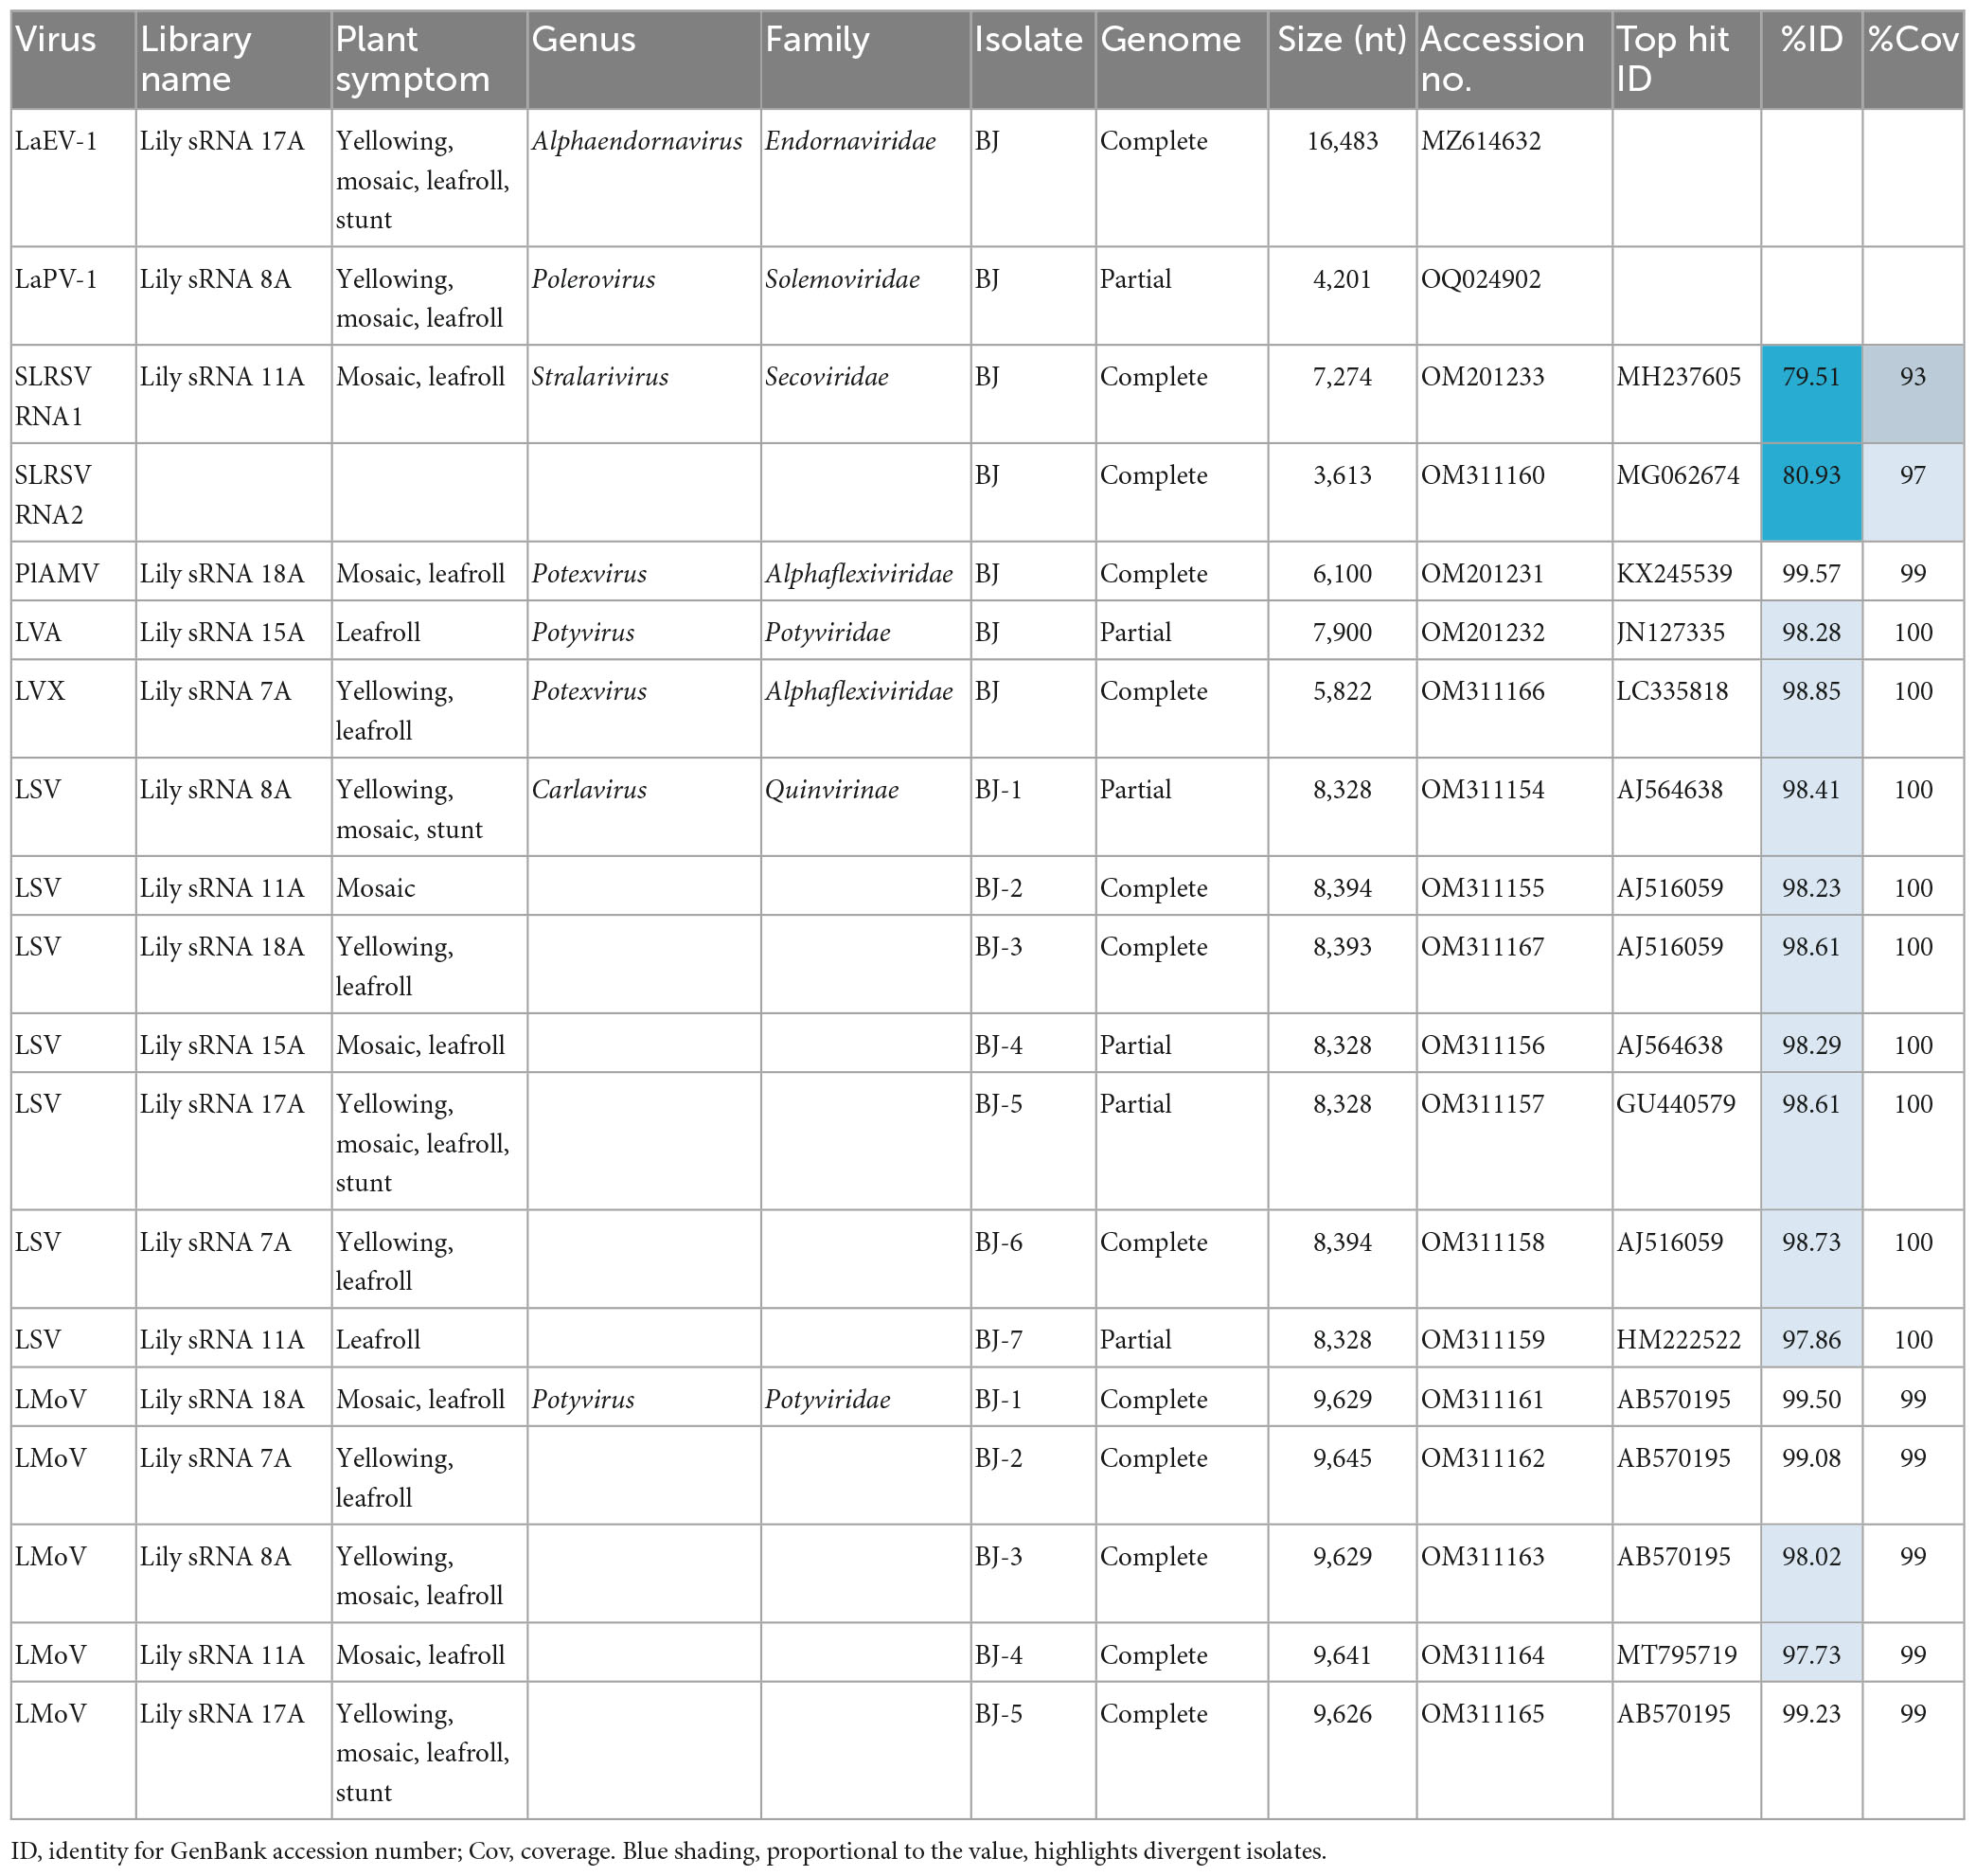This screenshot has height=1876, width=1976.
Task: Click the 'Genome' column header
Action: click(1182, 59)
